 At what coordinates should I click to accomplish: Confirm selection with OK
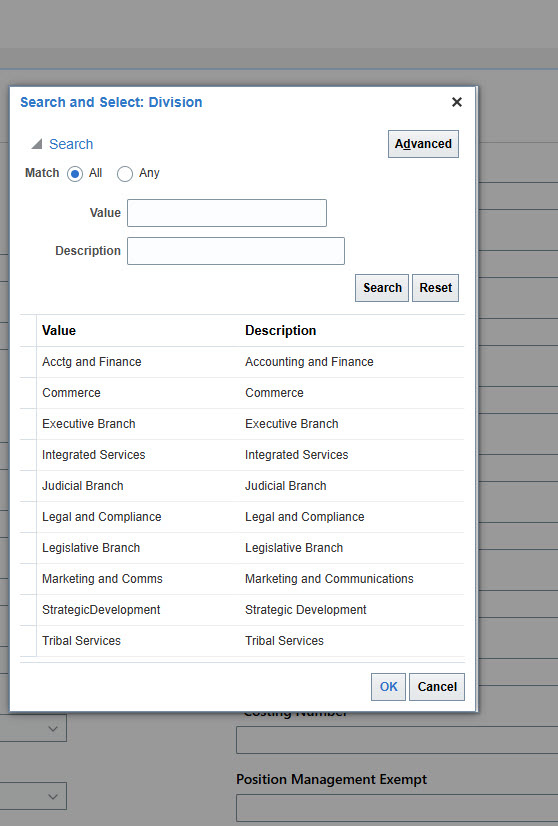[x=388, y=686]
